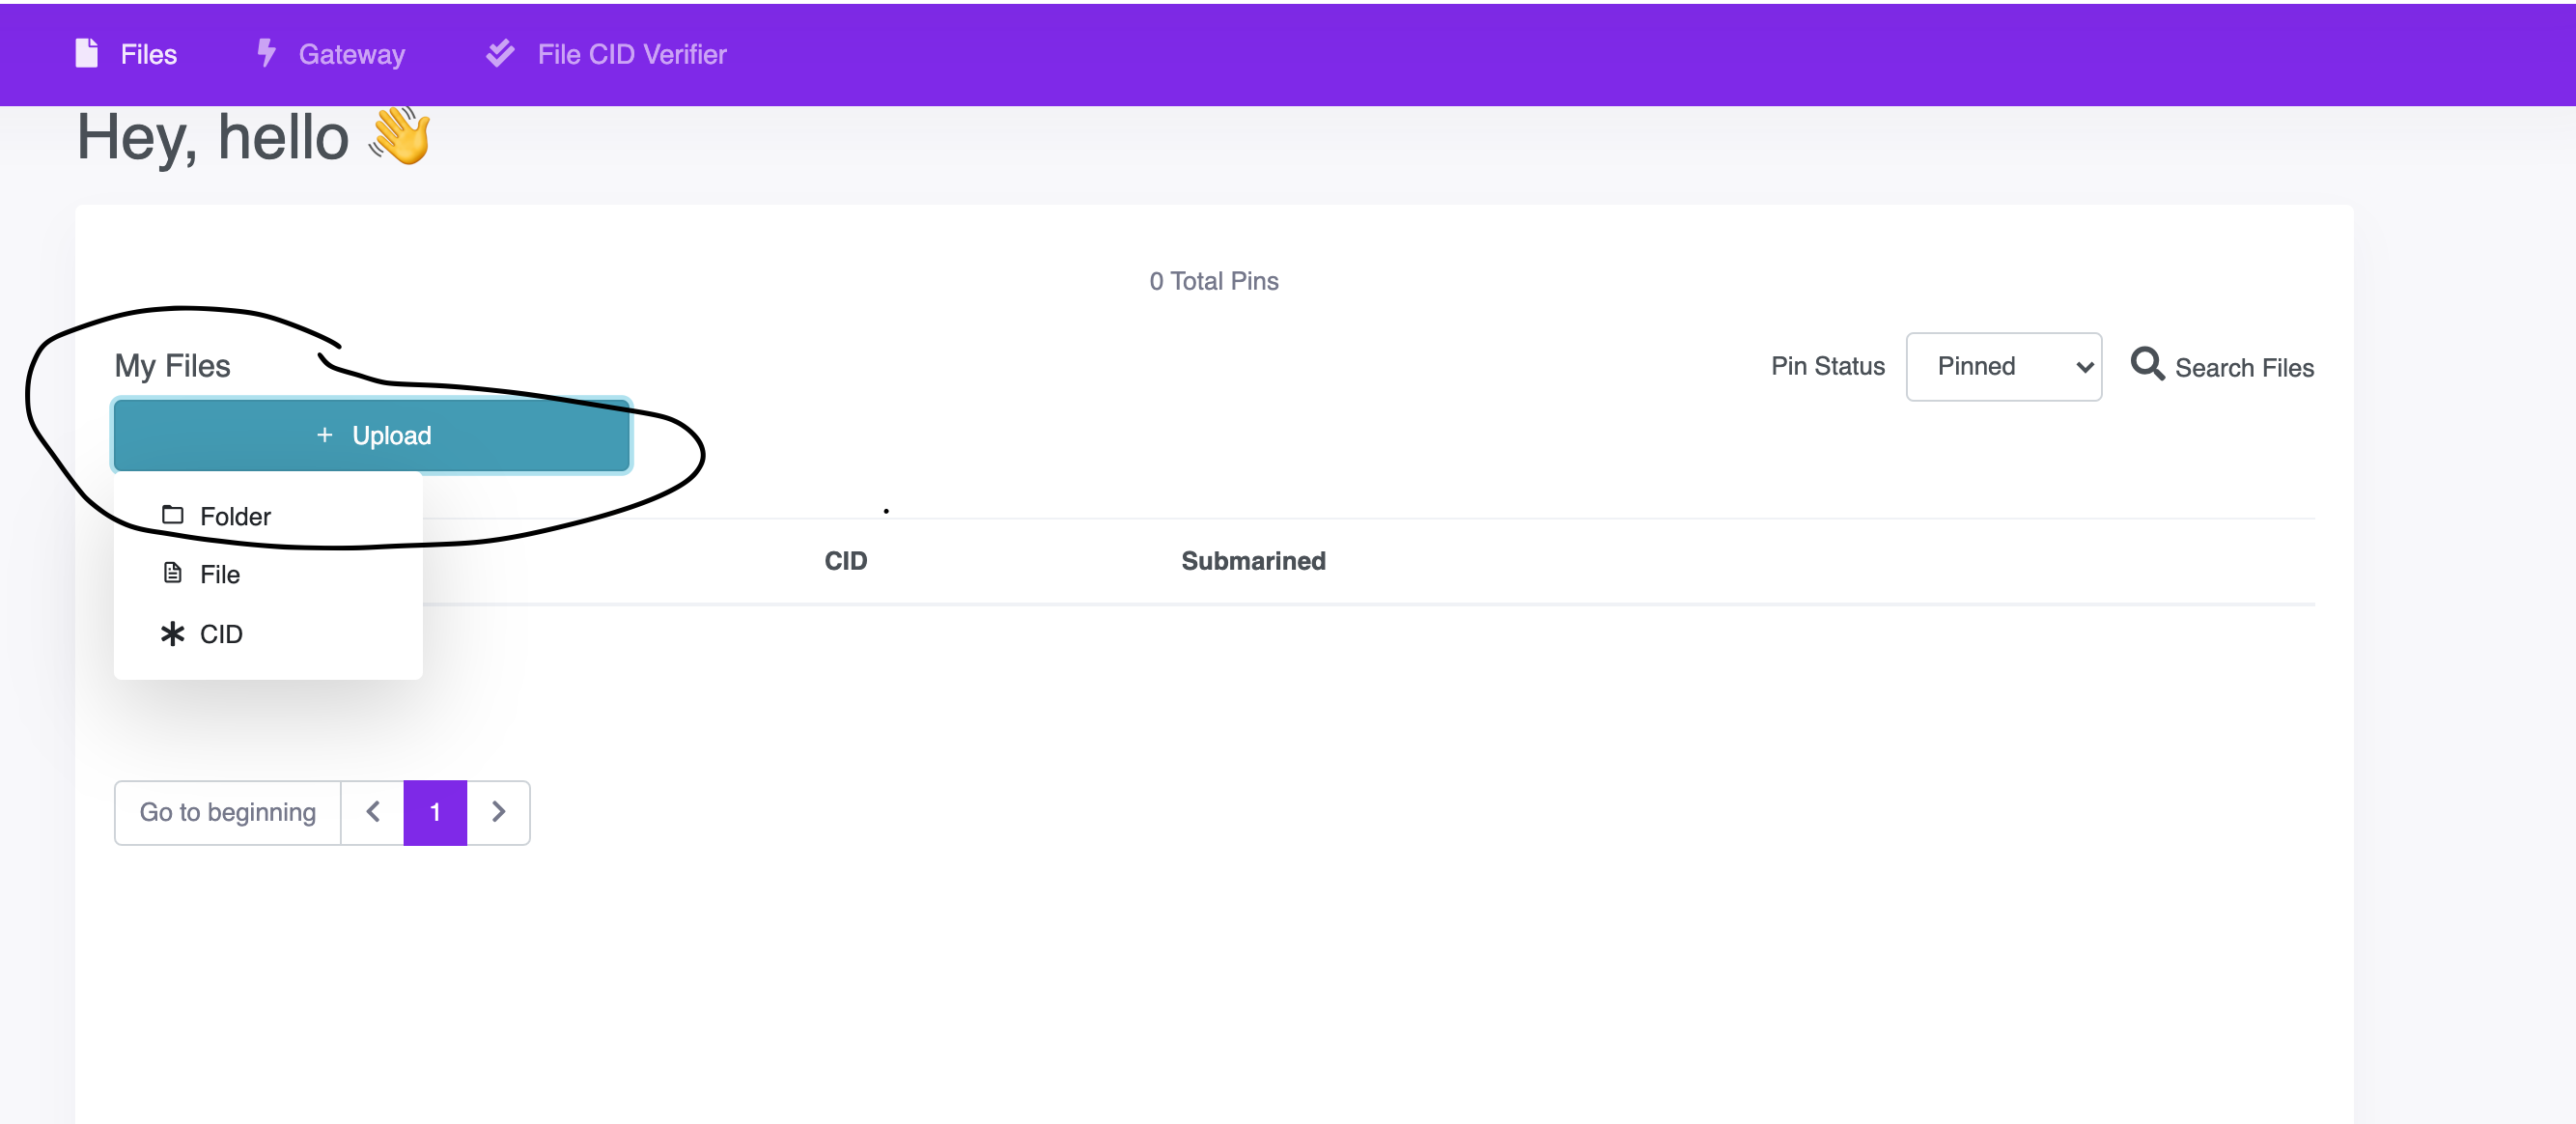Click the file document icon in the upload menu
Image resolution: width=2576 pixels, height=1124 pixels.
point(172,573)
